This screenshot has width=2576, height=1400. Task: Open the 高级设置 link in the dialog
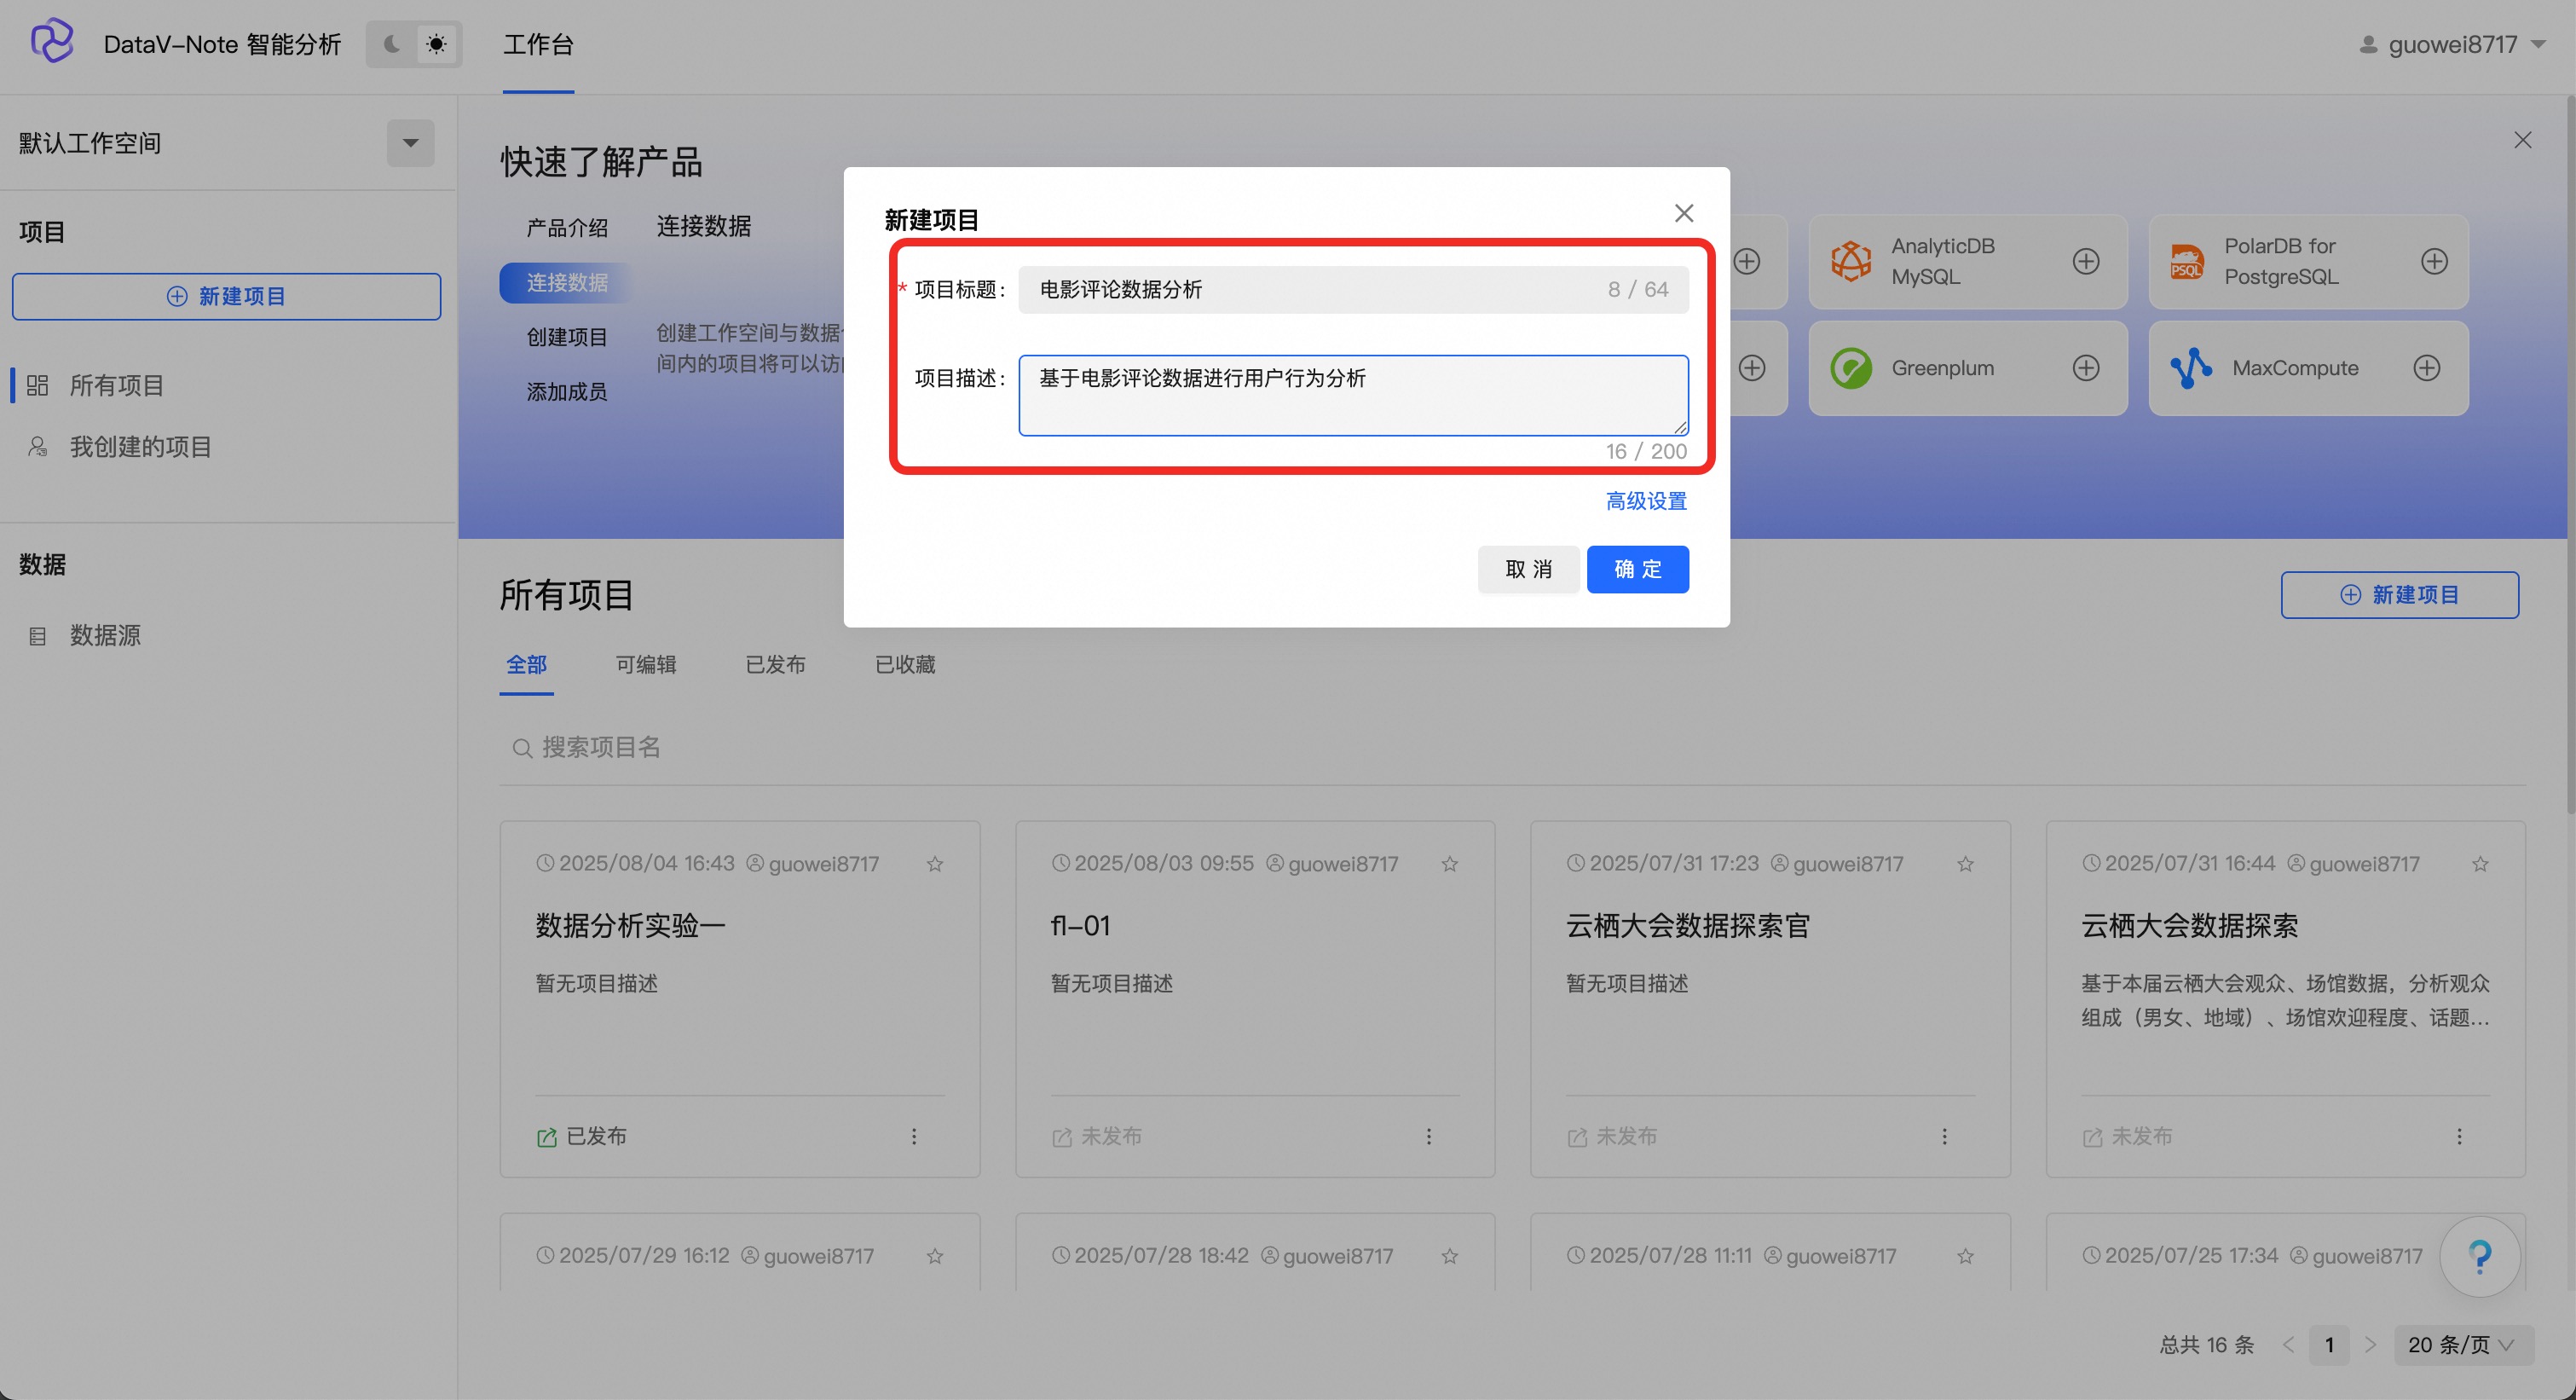click(x=1645, y=501)
